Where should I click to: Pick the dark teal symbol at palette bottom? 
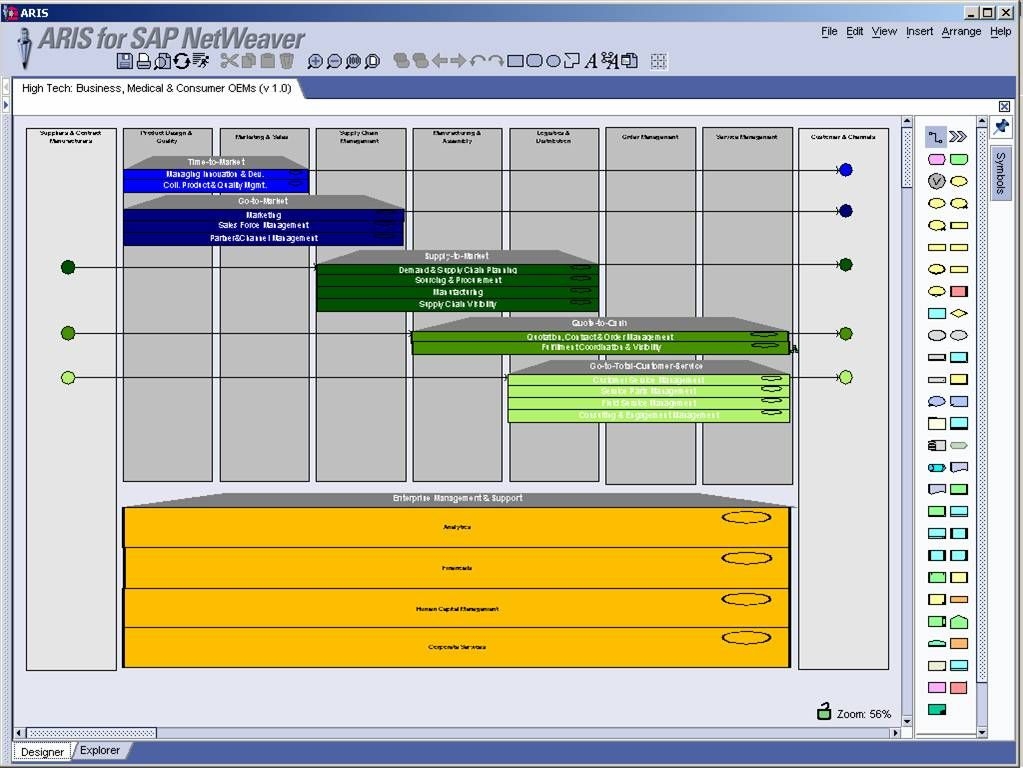click(937, 709)
